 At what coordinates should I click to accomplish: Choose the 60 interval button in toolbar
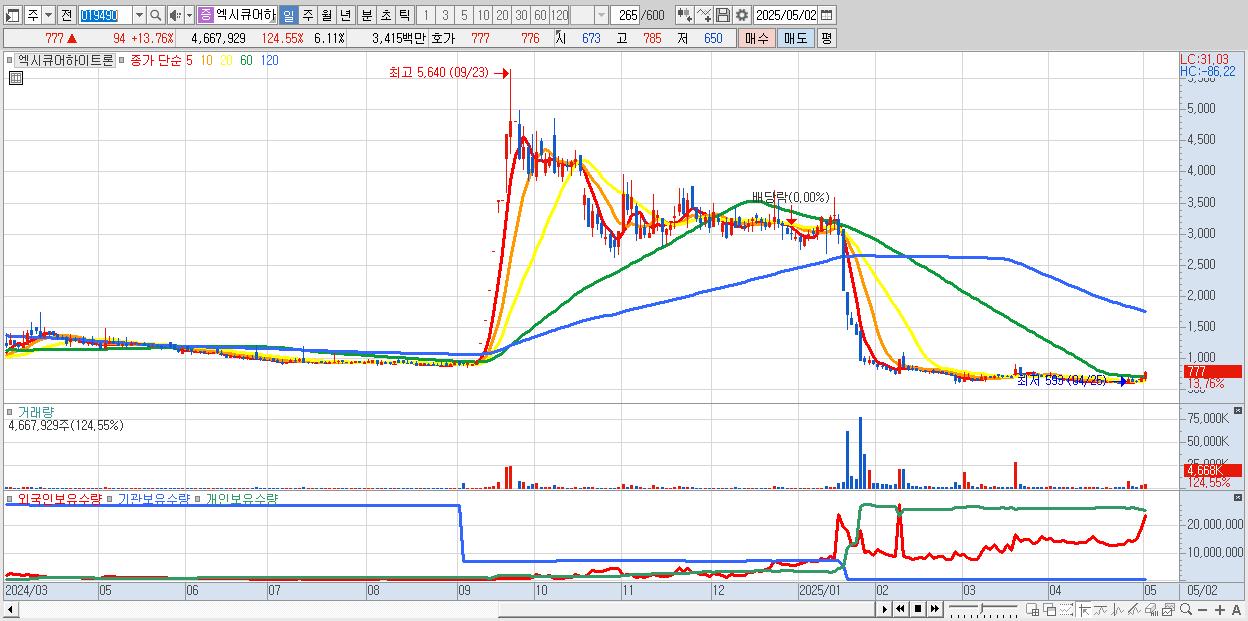pos(540,15)
